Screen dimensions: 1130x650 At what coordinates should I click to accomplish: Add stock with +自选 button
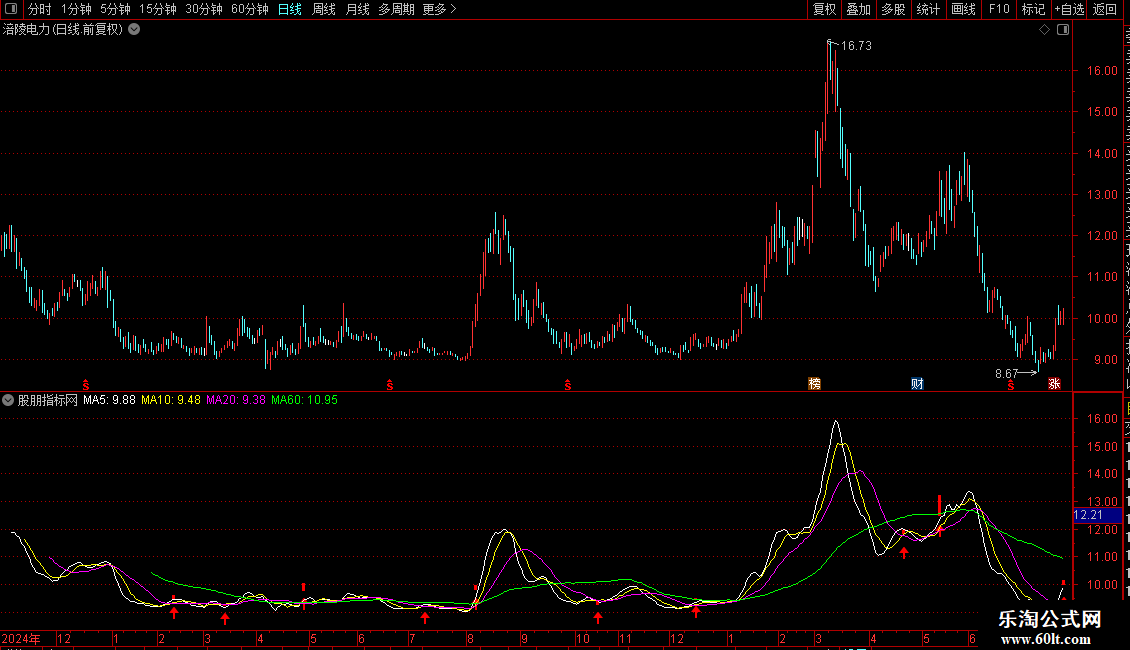(1069, 9)
